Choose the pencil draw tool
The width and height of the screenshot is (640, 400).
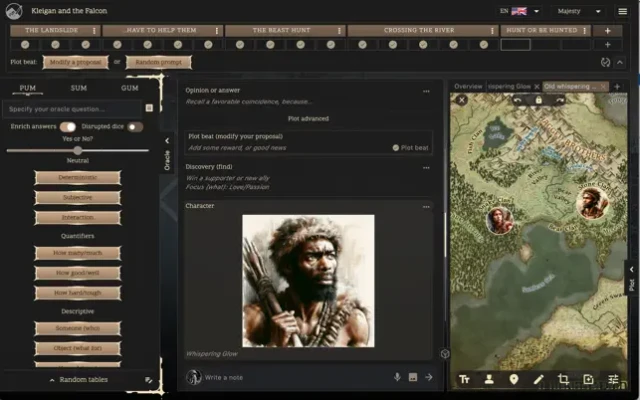tap(539, 379)
